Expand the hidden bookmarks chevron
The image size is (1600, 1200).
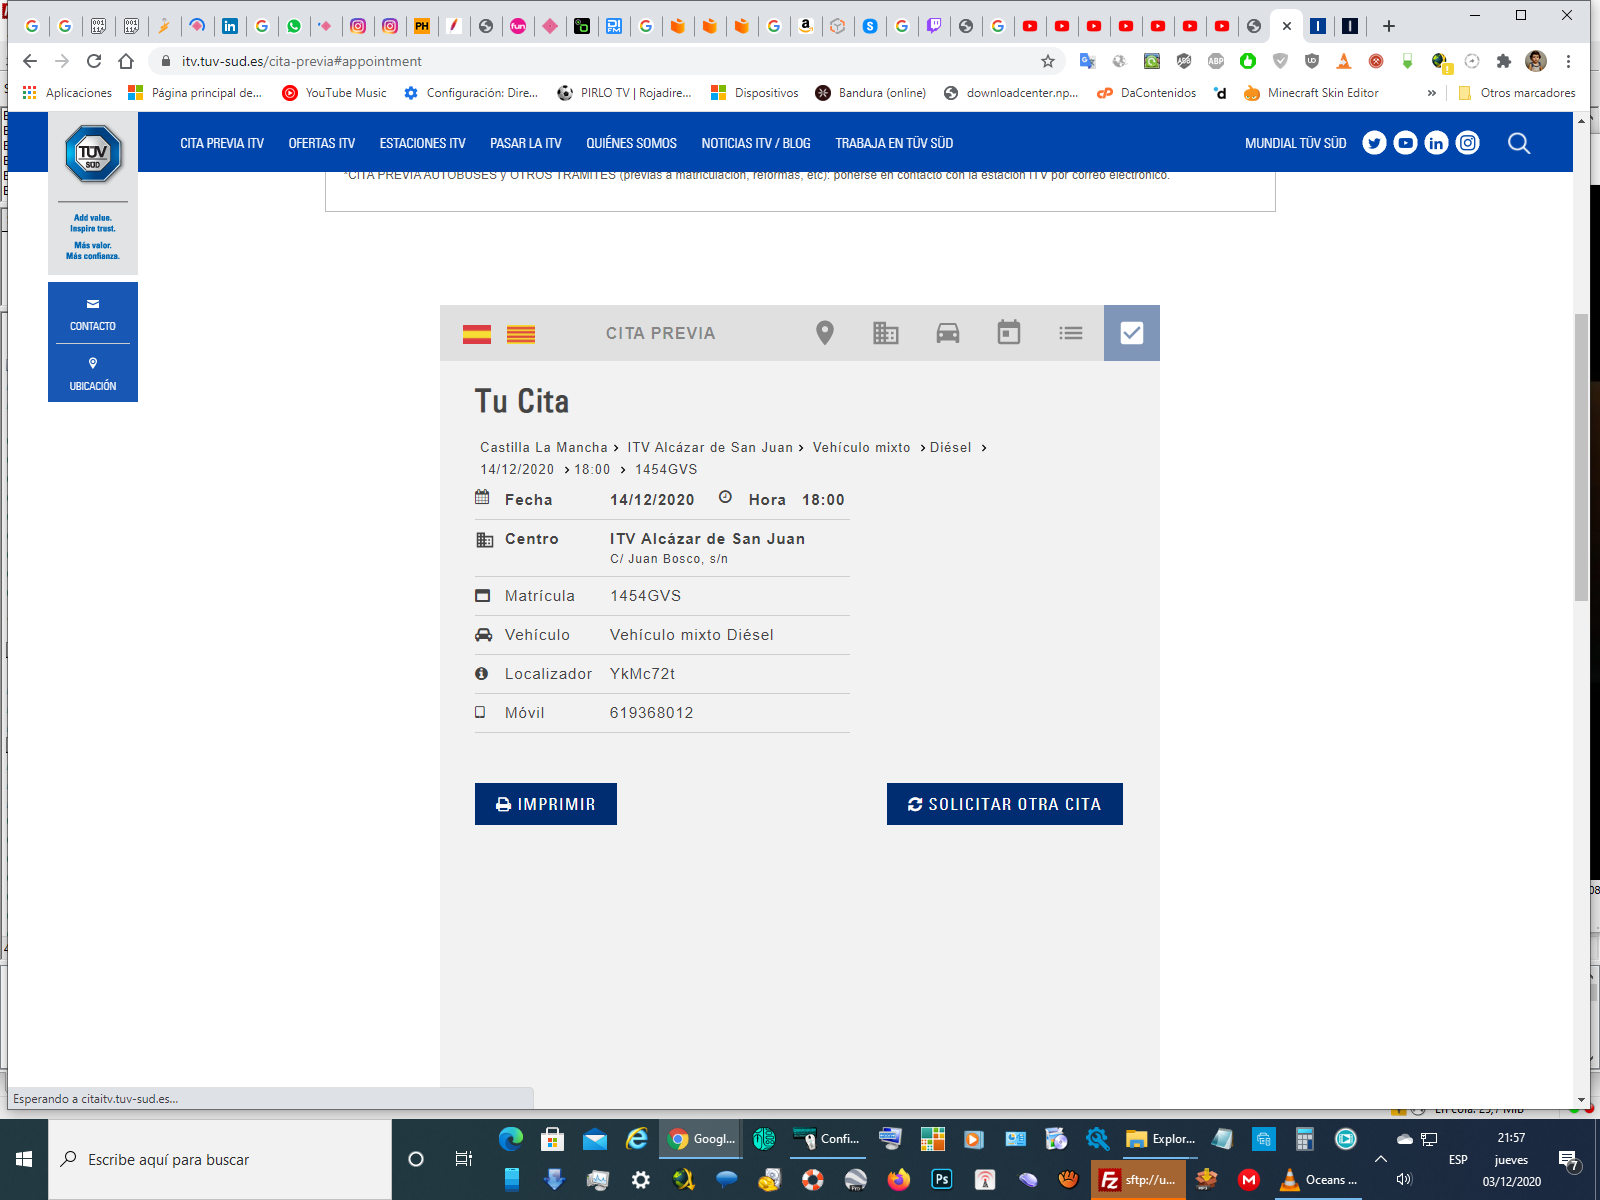1432,93
